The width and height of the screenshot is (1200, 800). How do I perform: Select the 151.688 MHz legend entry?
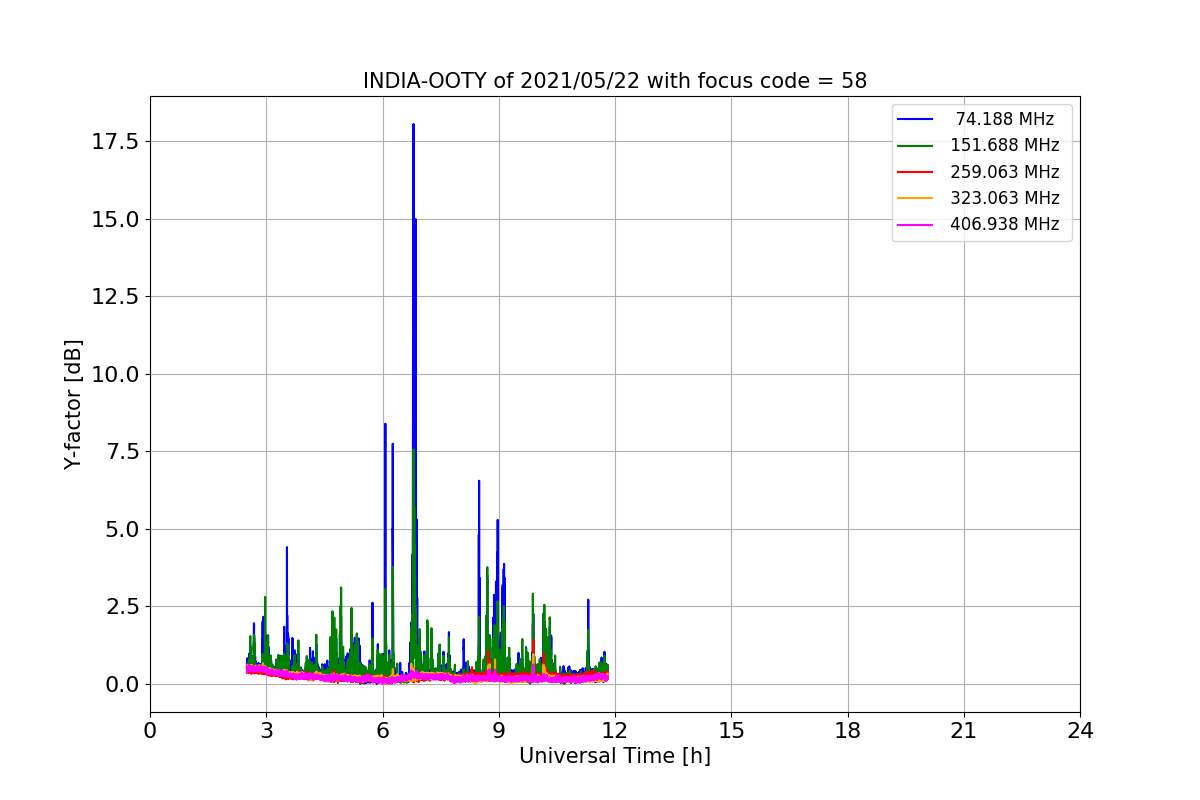point(980,145)
